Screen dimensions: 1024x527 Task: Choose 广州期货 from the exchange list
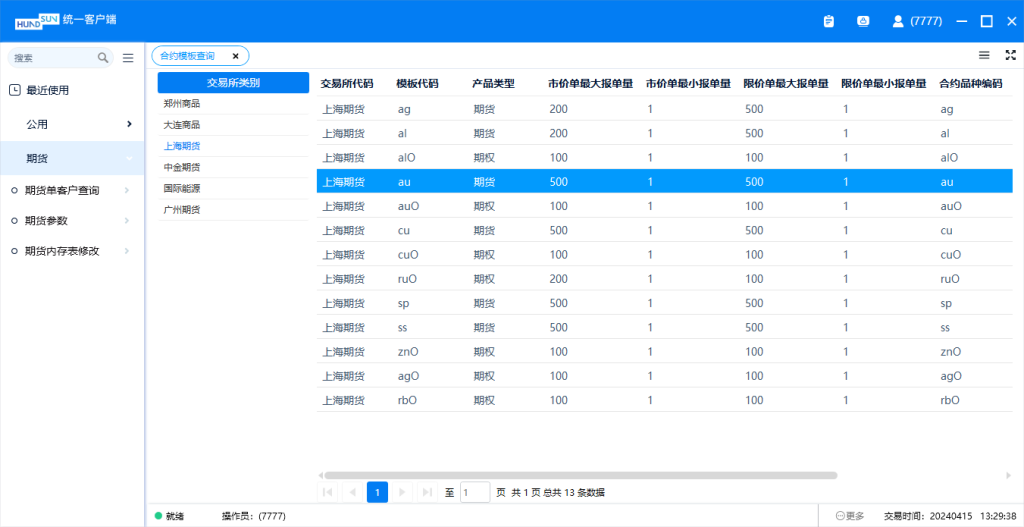coord(182,210)
